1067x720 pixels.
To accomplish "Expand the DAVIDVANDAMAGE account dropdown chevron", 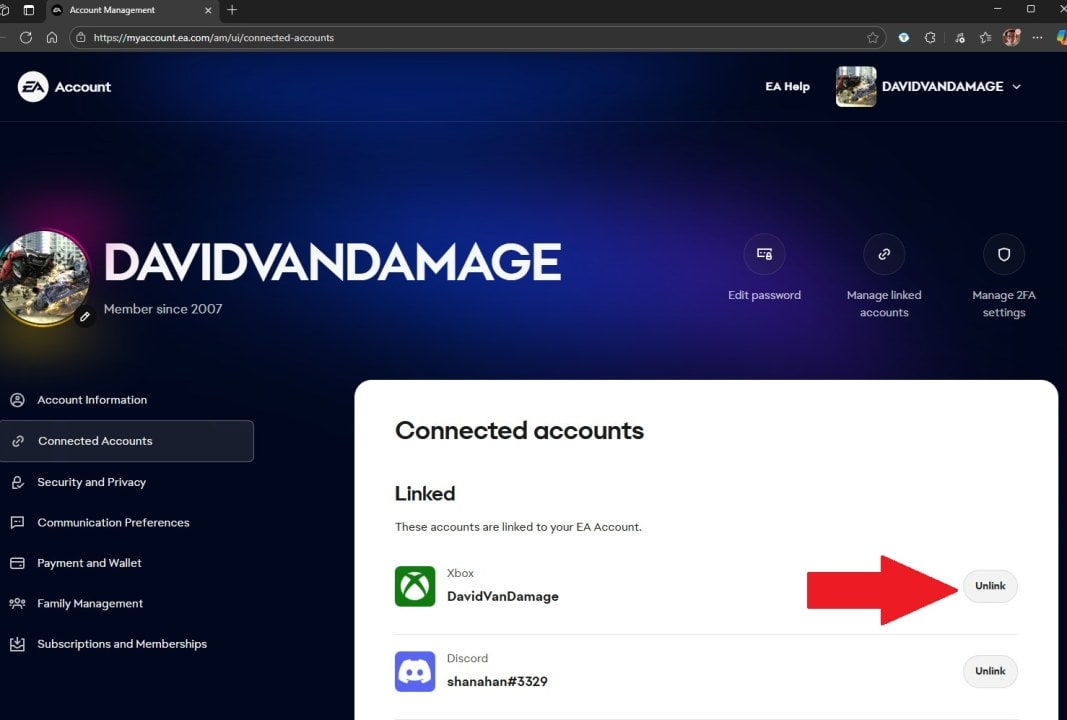I will (x=1017, y=87).
